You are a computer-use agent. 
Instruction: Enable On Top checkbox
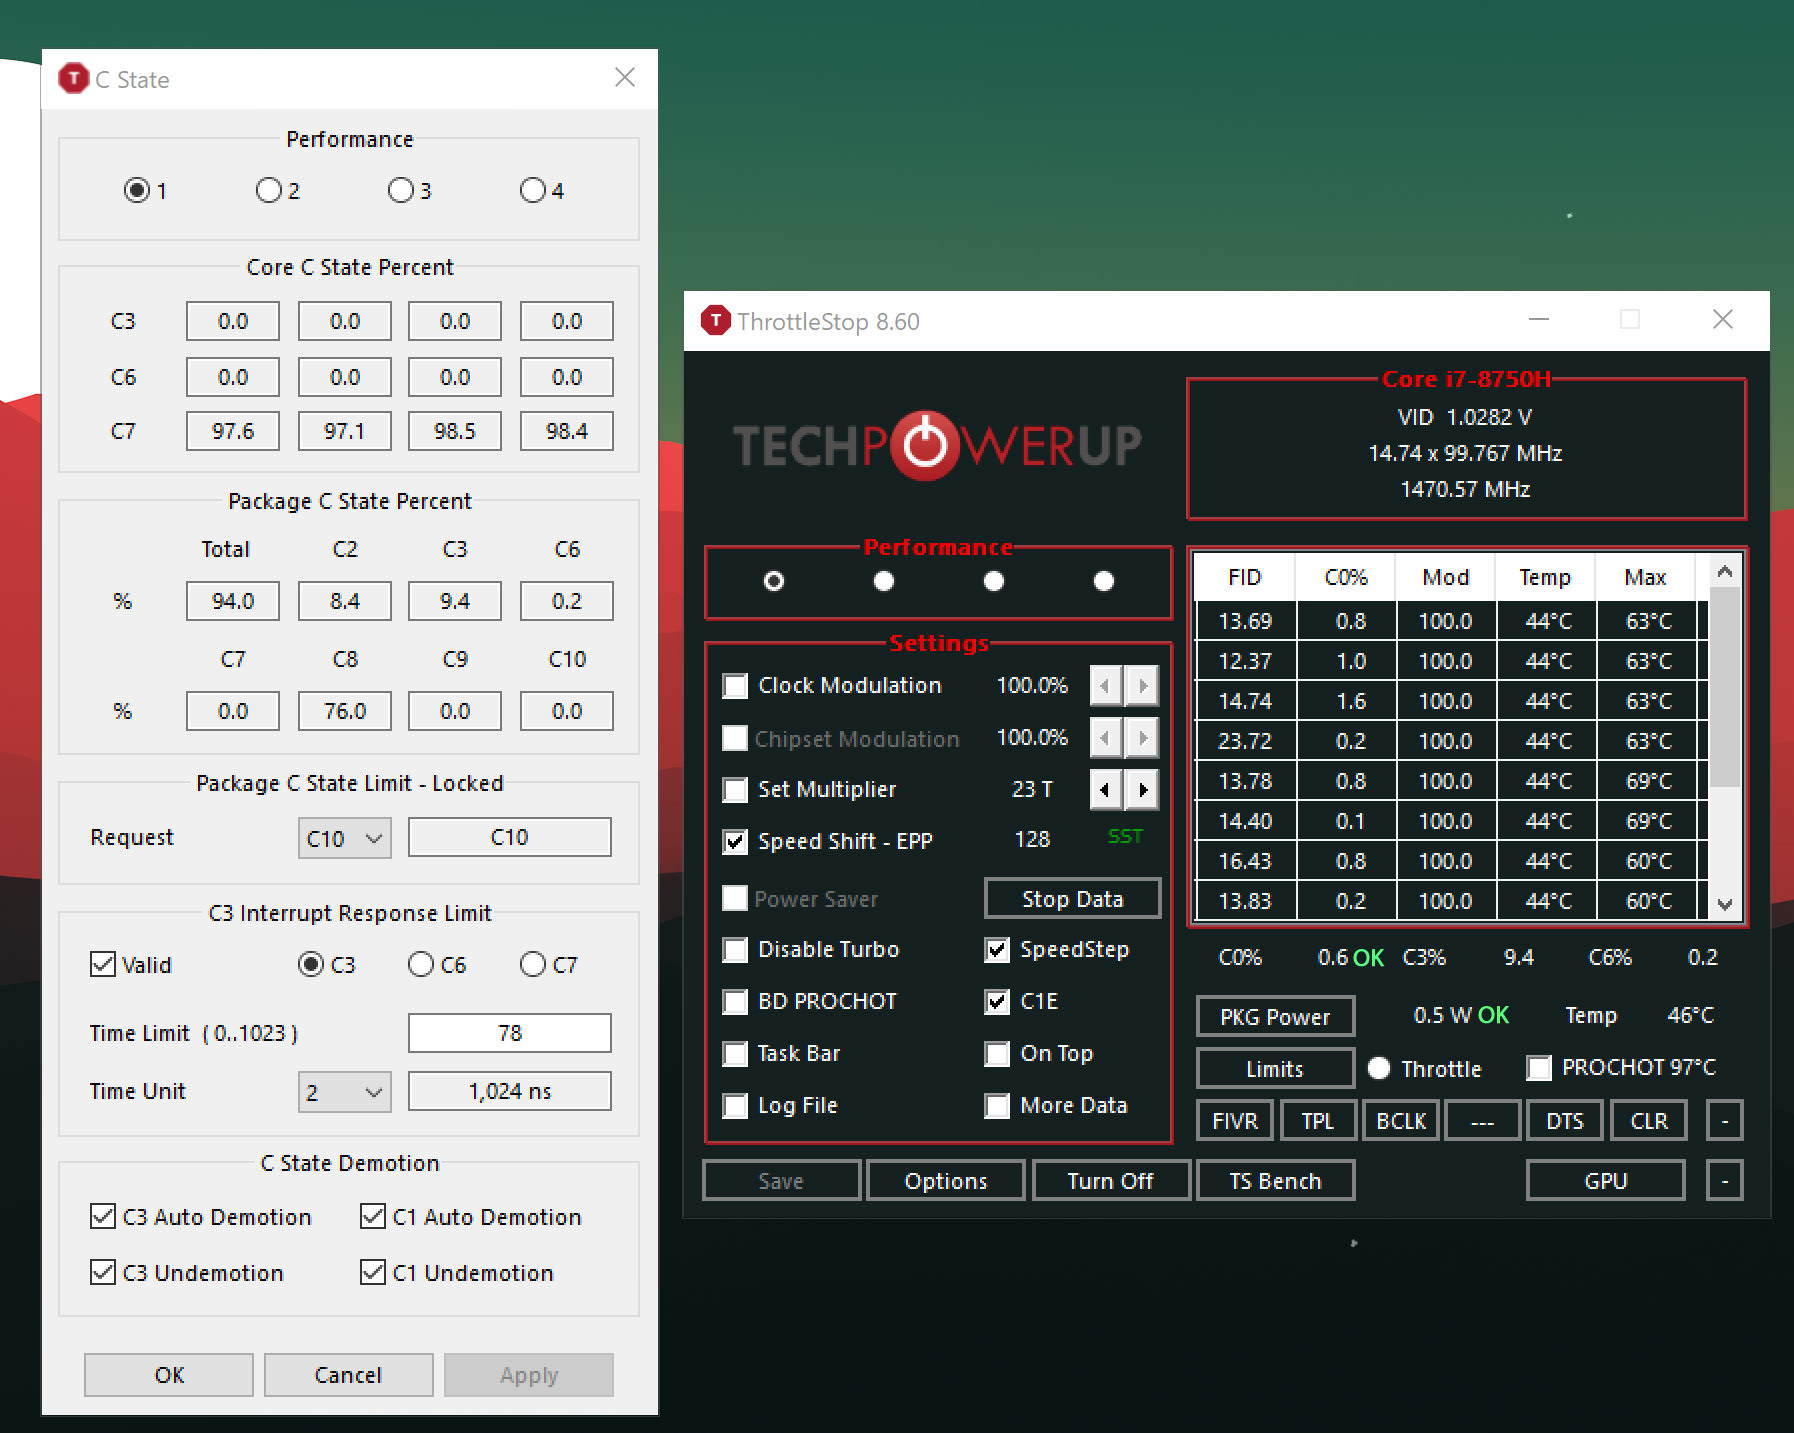point(997,1054)
